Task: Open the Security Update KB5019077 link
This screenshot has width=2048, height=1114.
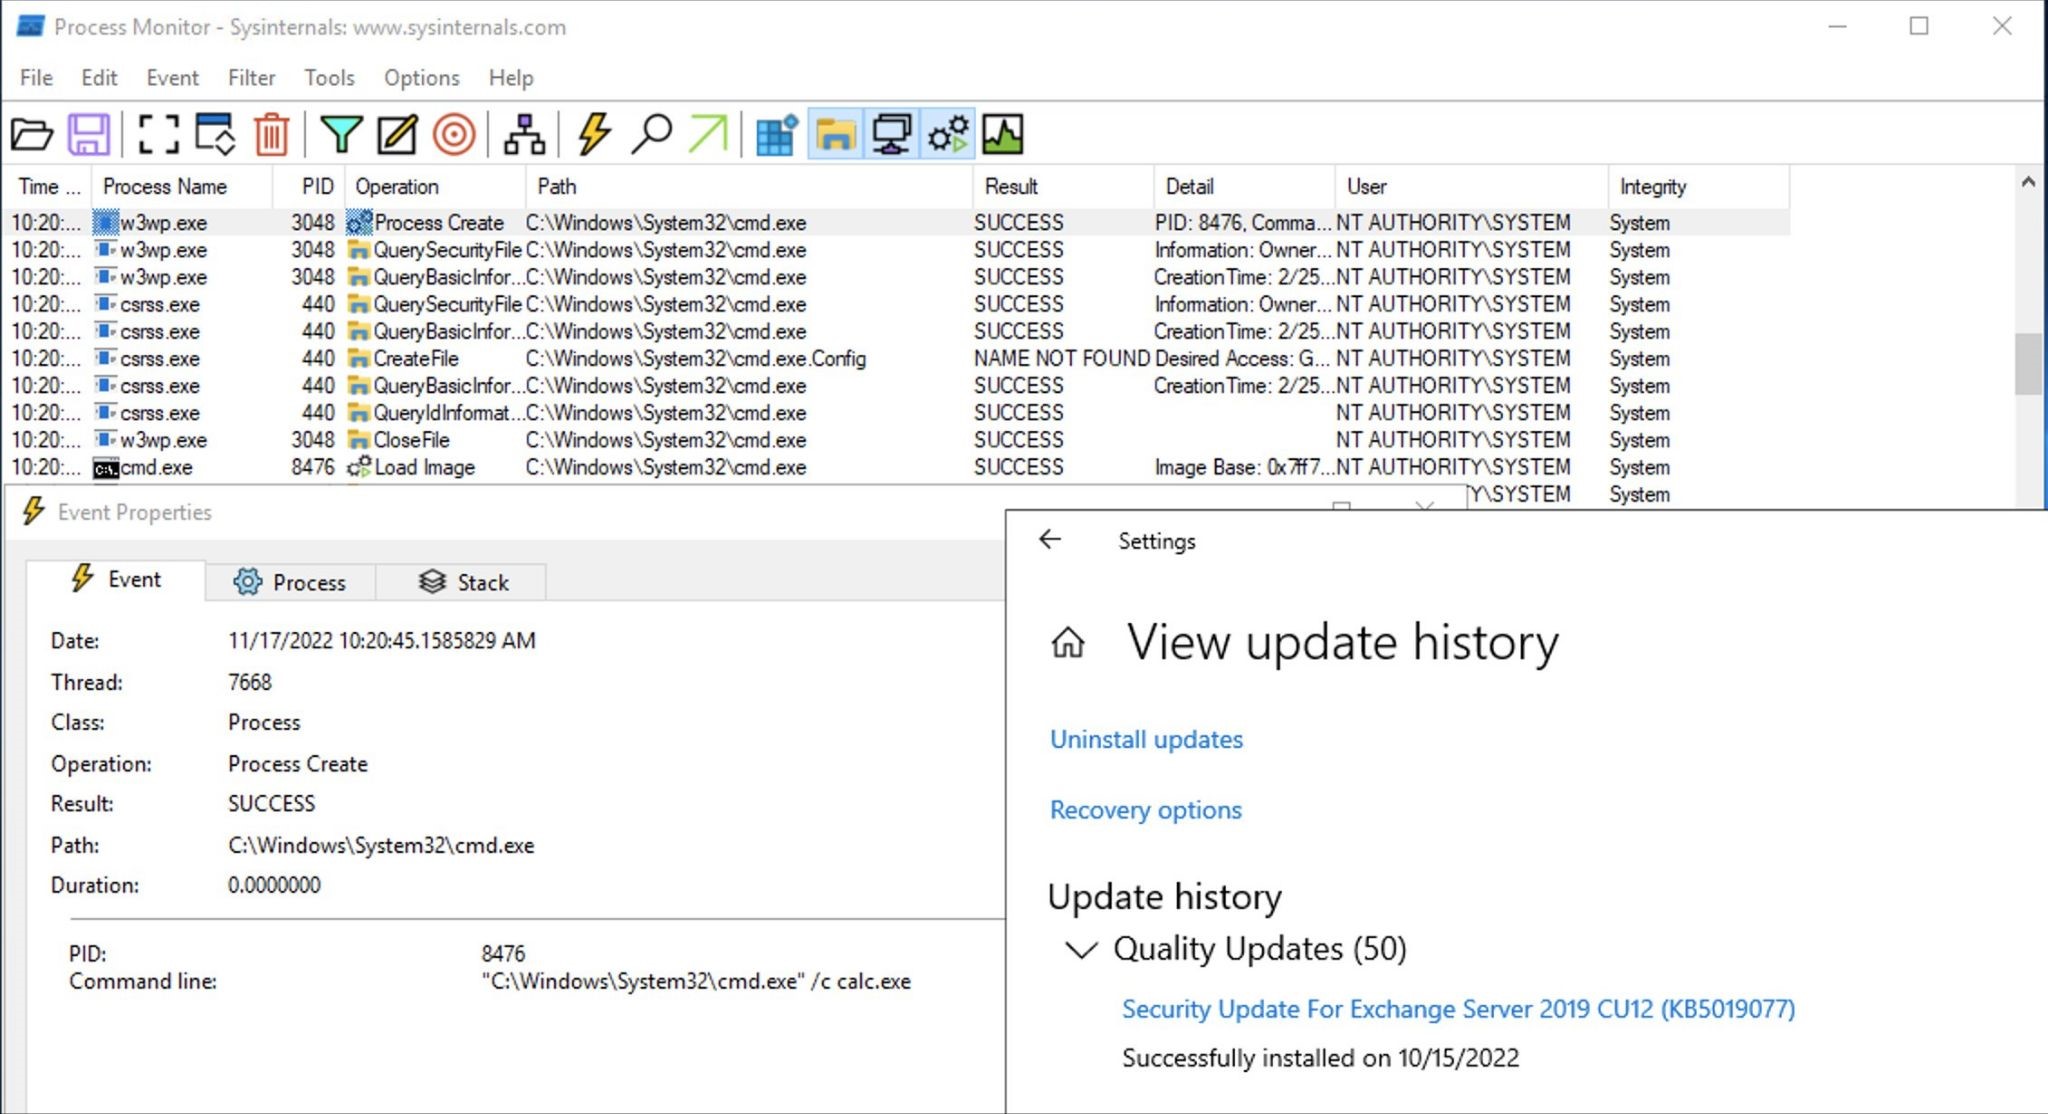Action: (x=1458, y=1009)
